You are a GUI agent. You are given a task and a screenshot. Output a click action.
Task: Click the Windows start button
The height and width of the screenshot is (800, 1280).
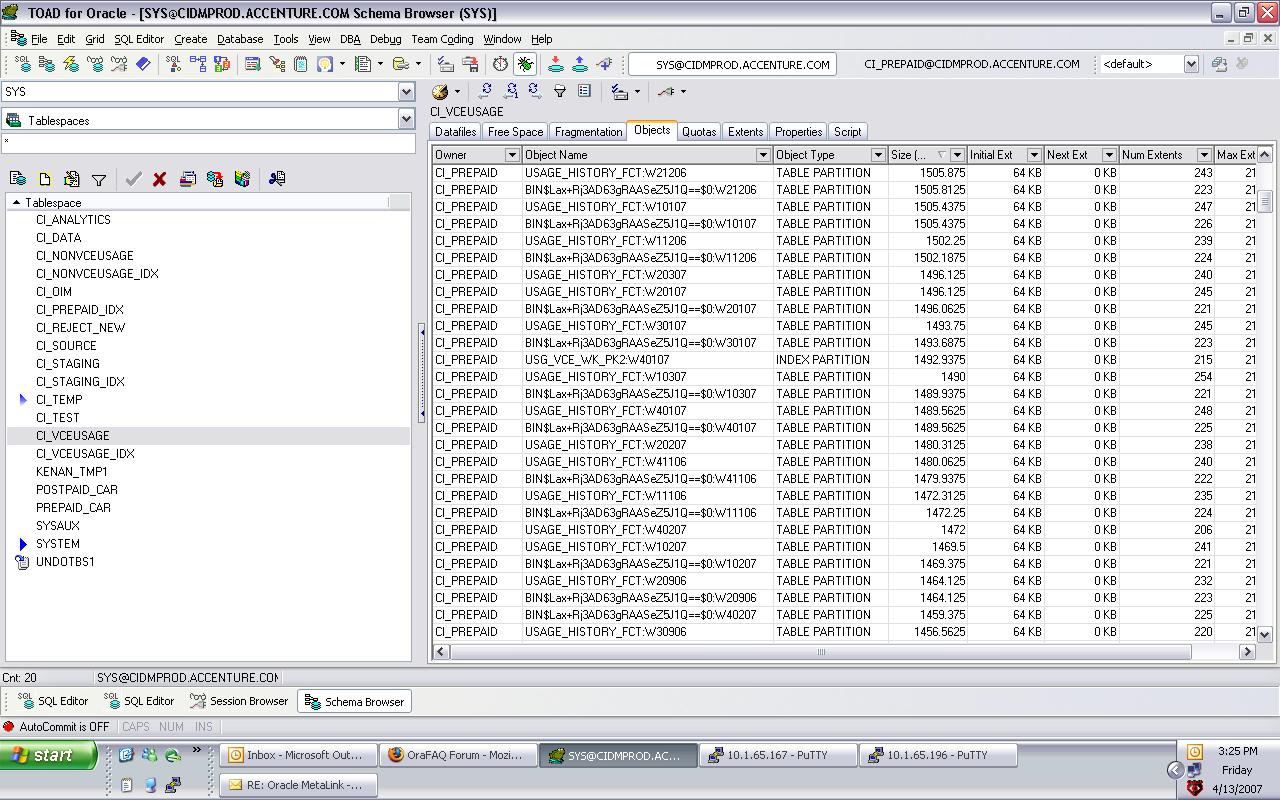[49, 755]
